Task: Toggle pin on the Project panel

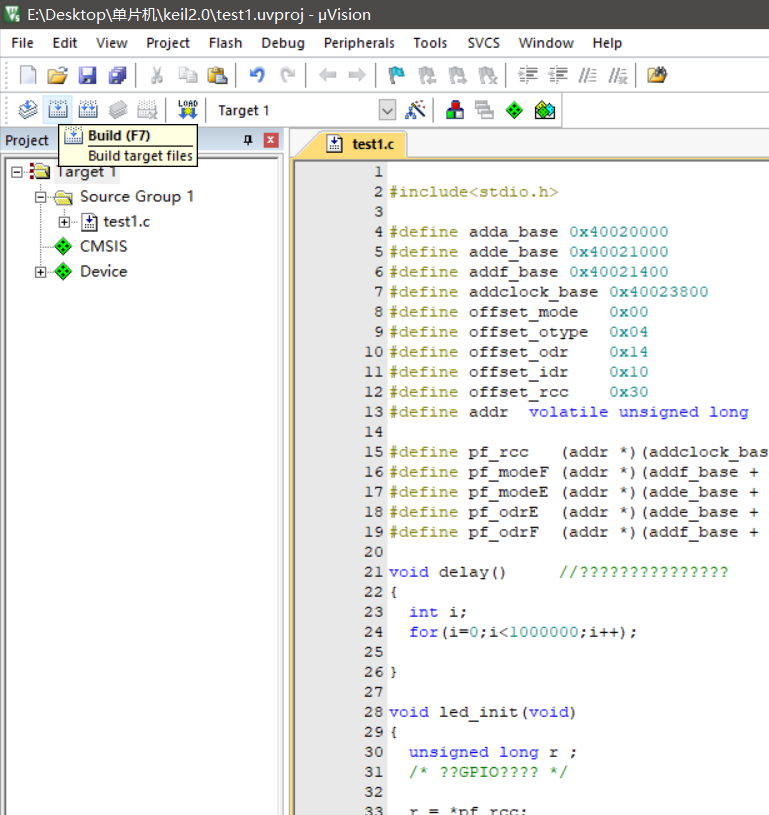Action: [x=248, y=141]
